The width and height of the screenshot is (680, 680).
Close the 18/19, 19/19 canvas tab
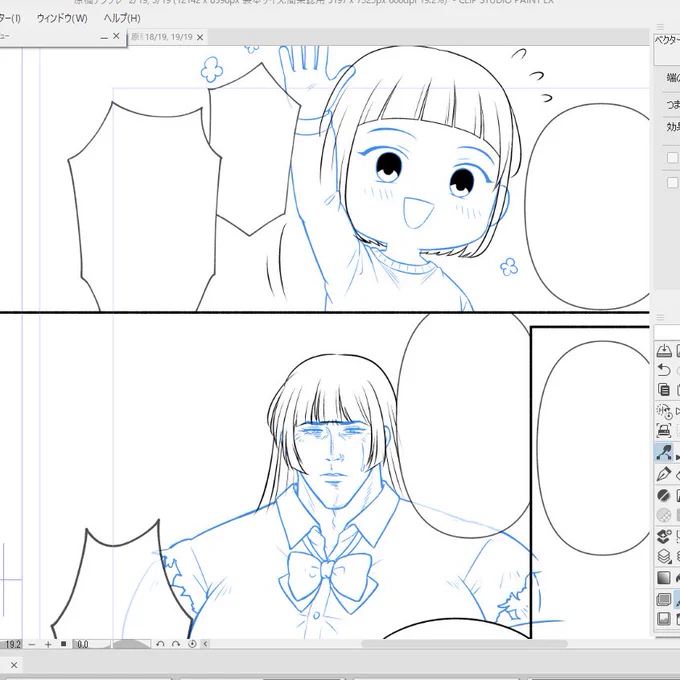(200, 38)
